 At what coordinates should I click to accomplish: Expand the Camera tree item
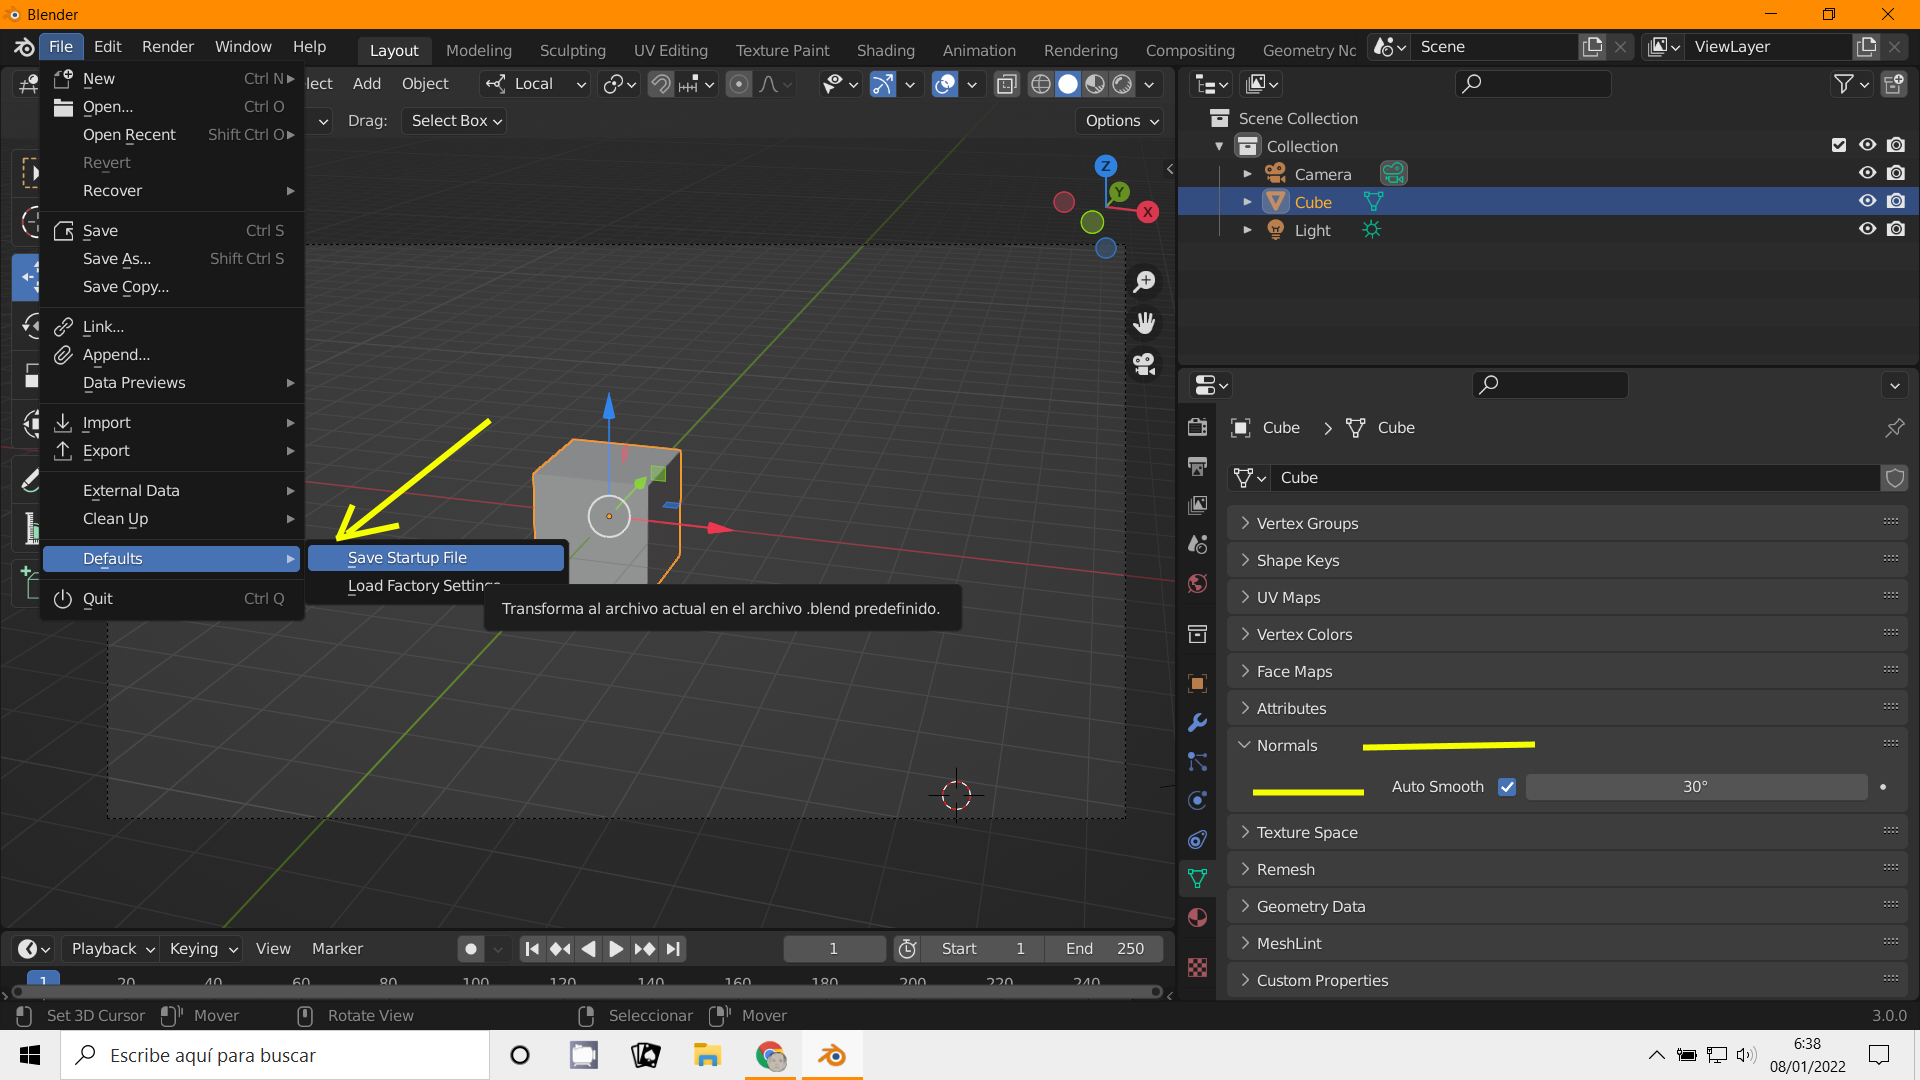pos(1247,174)
